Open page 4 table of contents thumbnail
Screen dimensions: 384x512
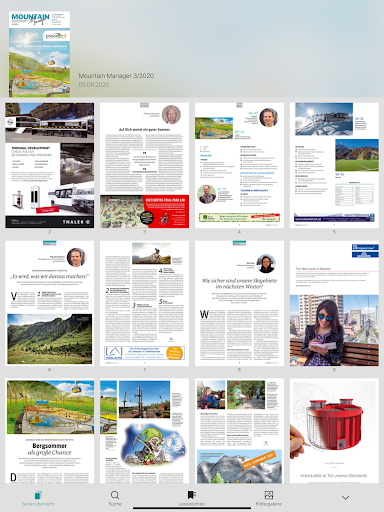coord(239,165)
